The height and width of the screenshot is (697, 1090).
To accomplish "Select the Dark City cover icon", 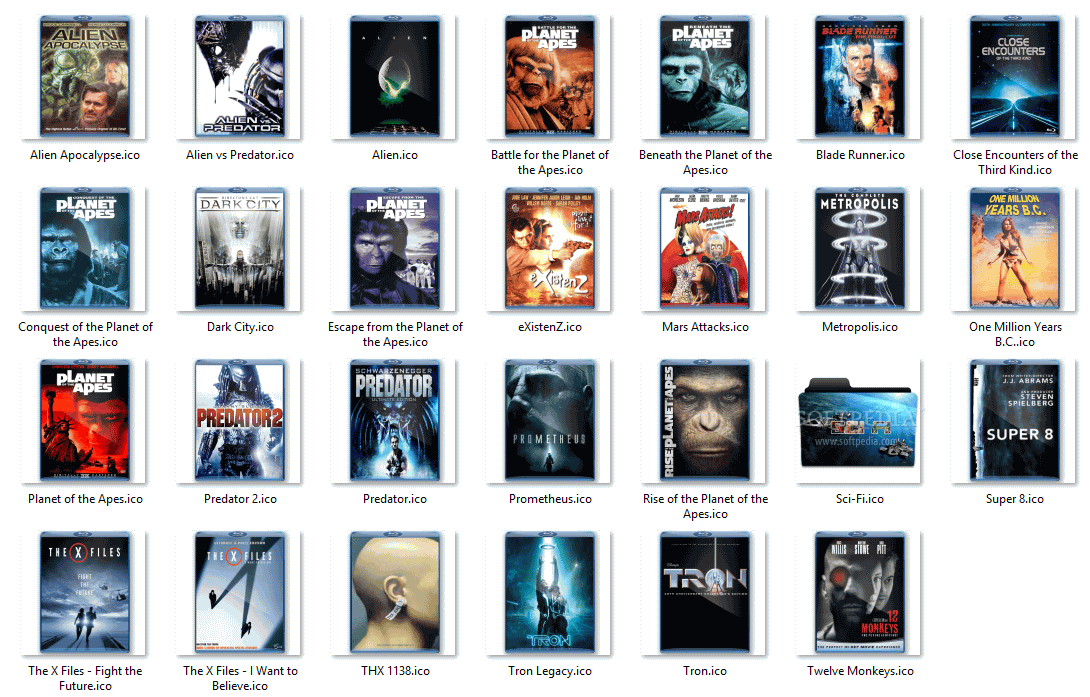I will (240, 248).
